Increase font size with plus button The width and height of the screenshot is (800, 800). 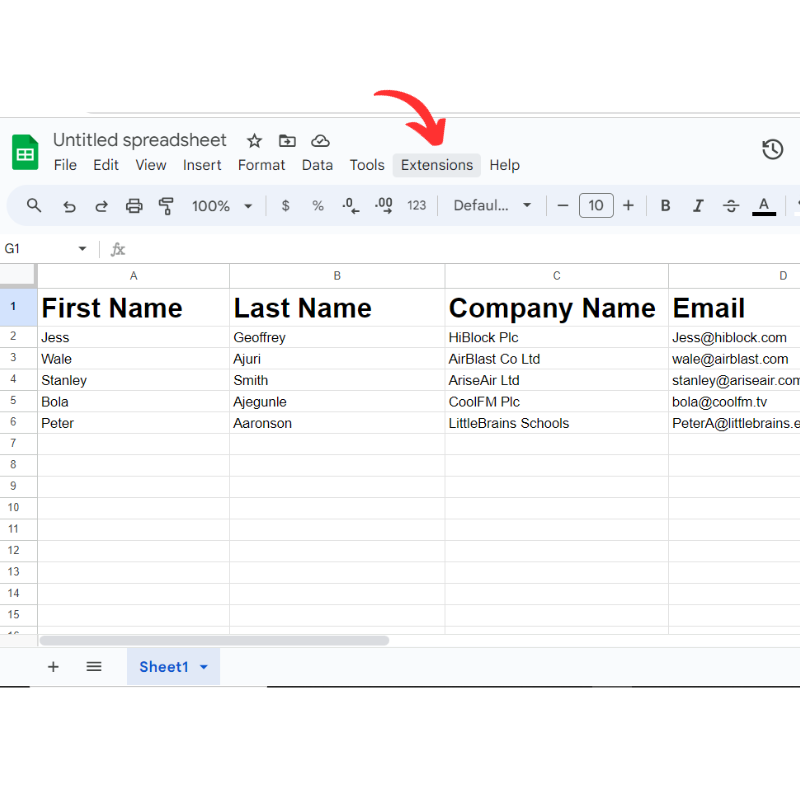coord(629,206)
